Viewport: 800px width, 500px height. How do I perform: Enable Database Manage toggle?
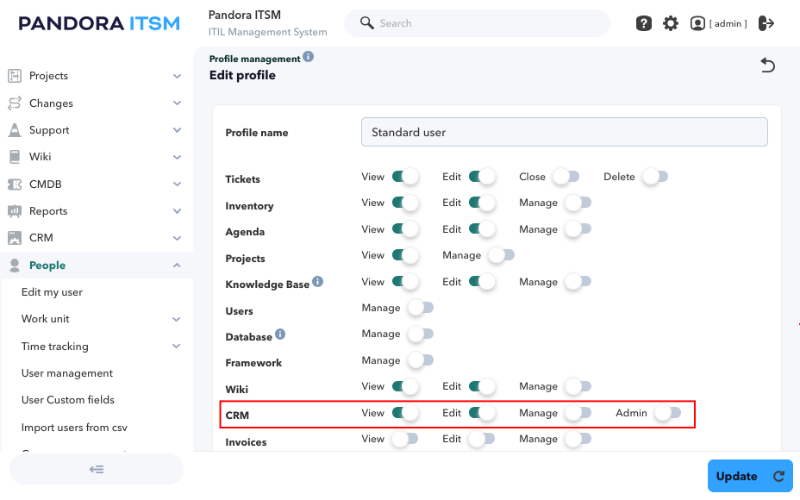420,334
